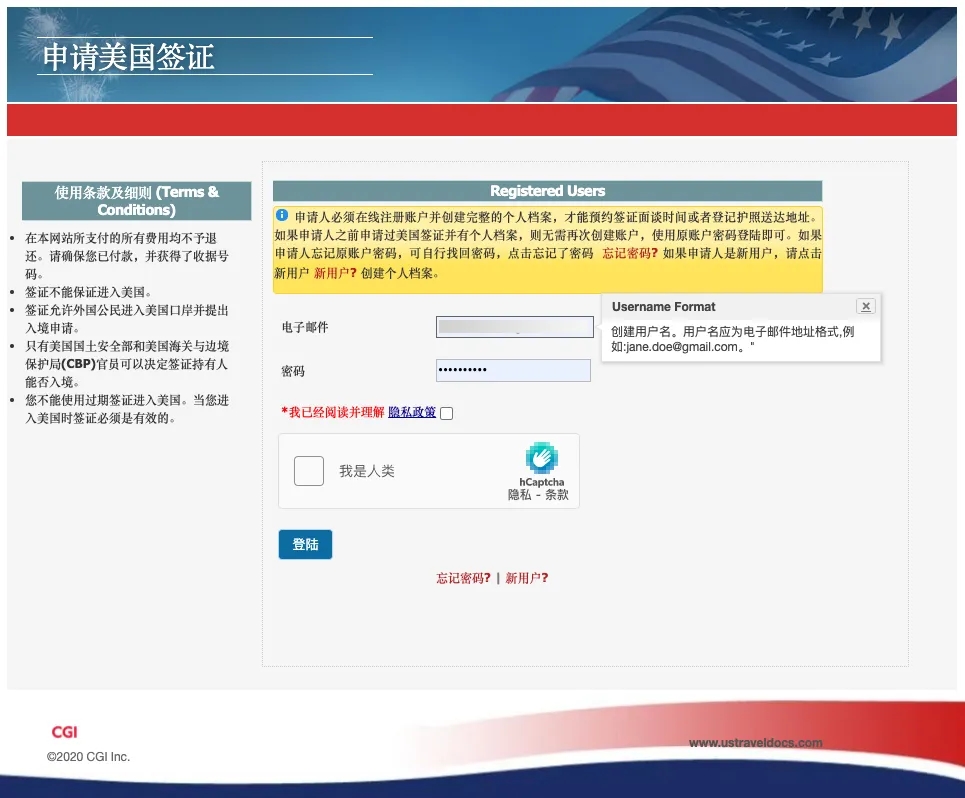
Task: Check the privacy policy agreement checkbox
Action: click(446, 413)
